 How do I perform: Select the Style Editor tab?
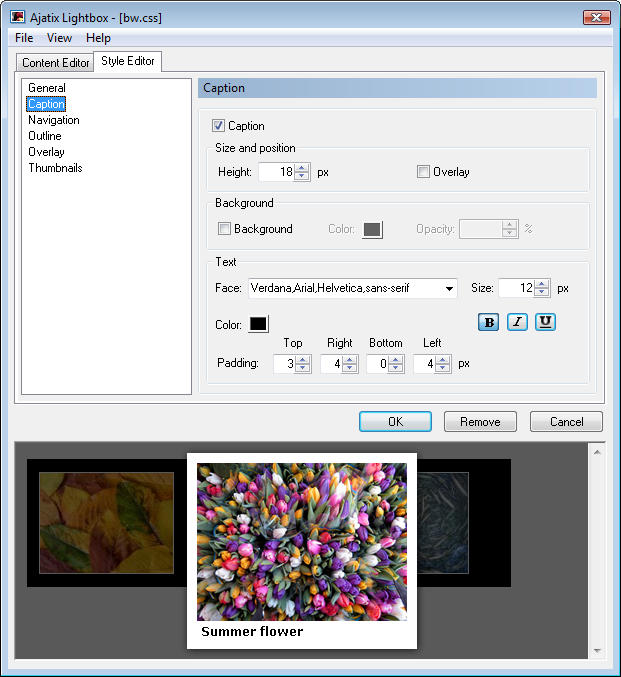coord(128,61)
